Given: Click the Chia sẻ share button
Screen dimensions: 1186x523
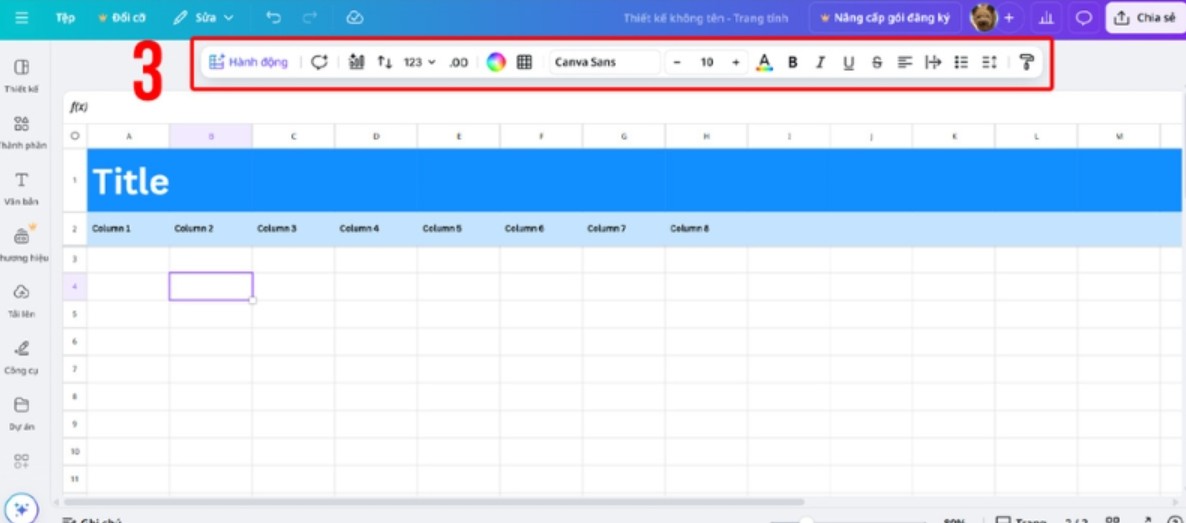Looking at the screenshot, I should [1145, 18].
